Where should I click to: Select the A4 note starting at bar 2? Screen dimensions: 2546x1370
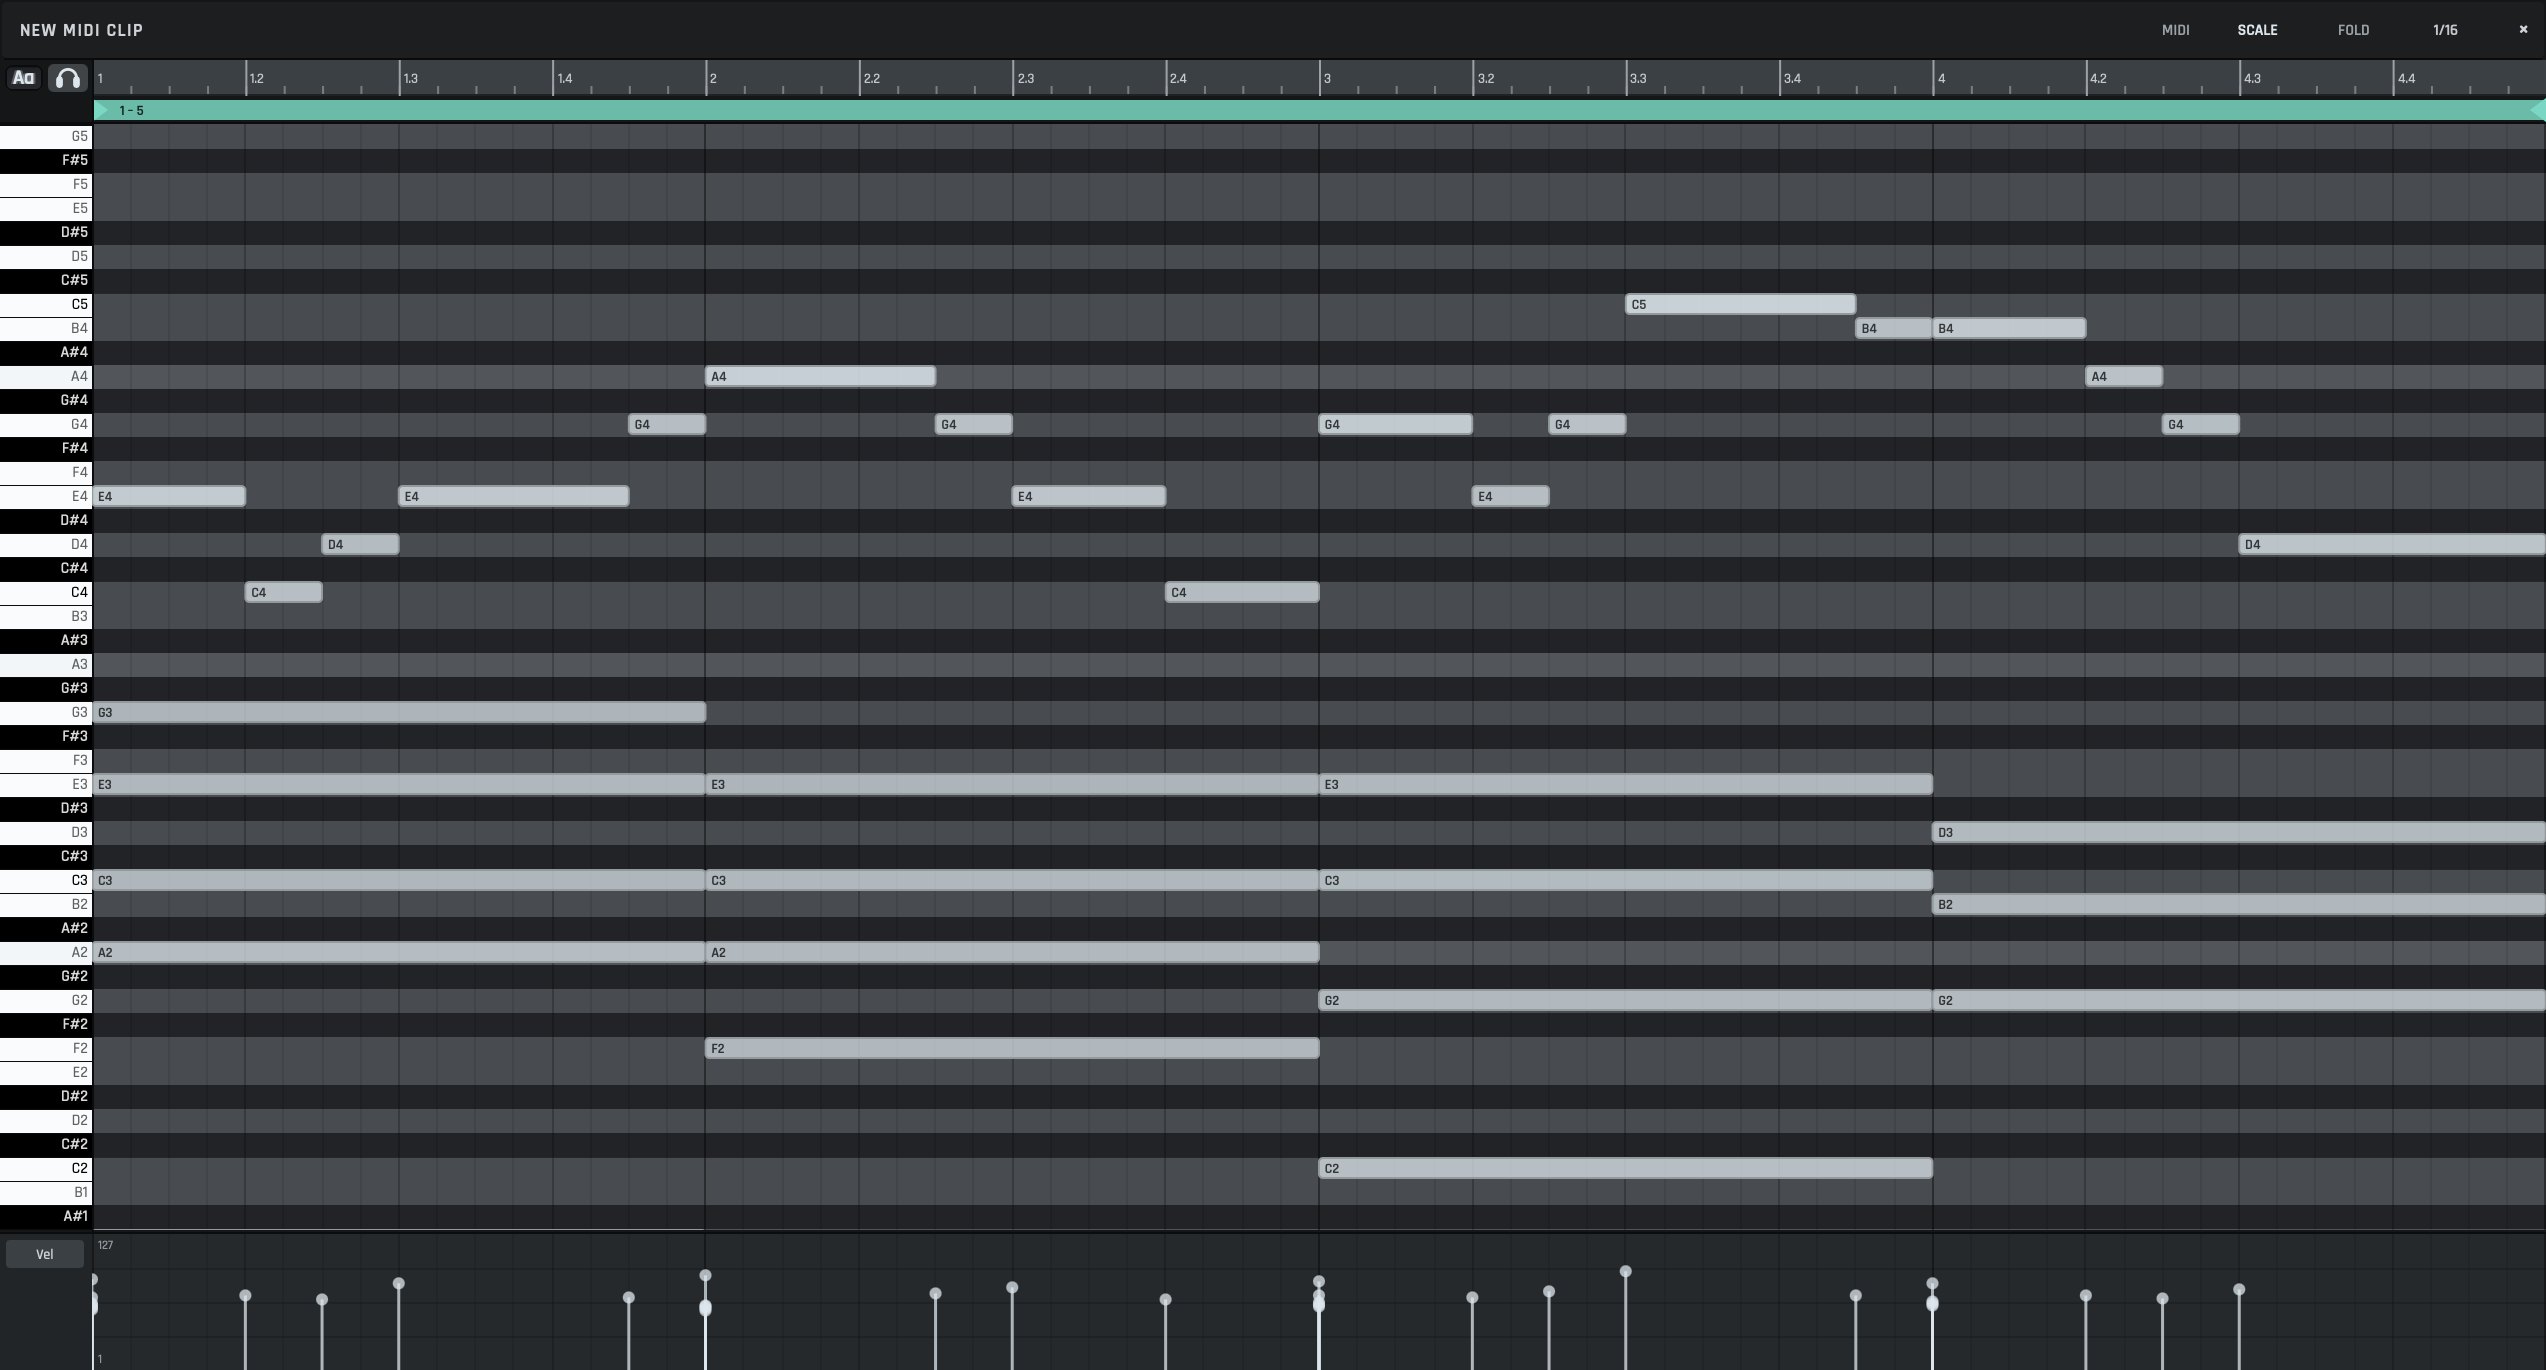(x=821, y=376)
